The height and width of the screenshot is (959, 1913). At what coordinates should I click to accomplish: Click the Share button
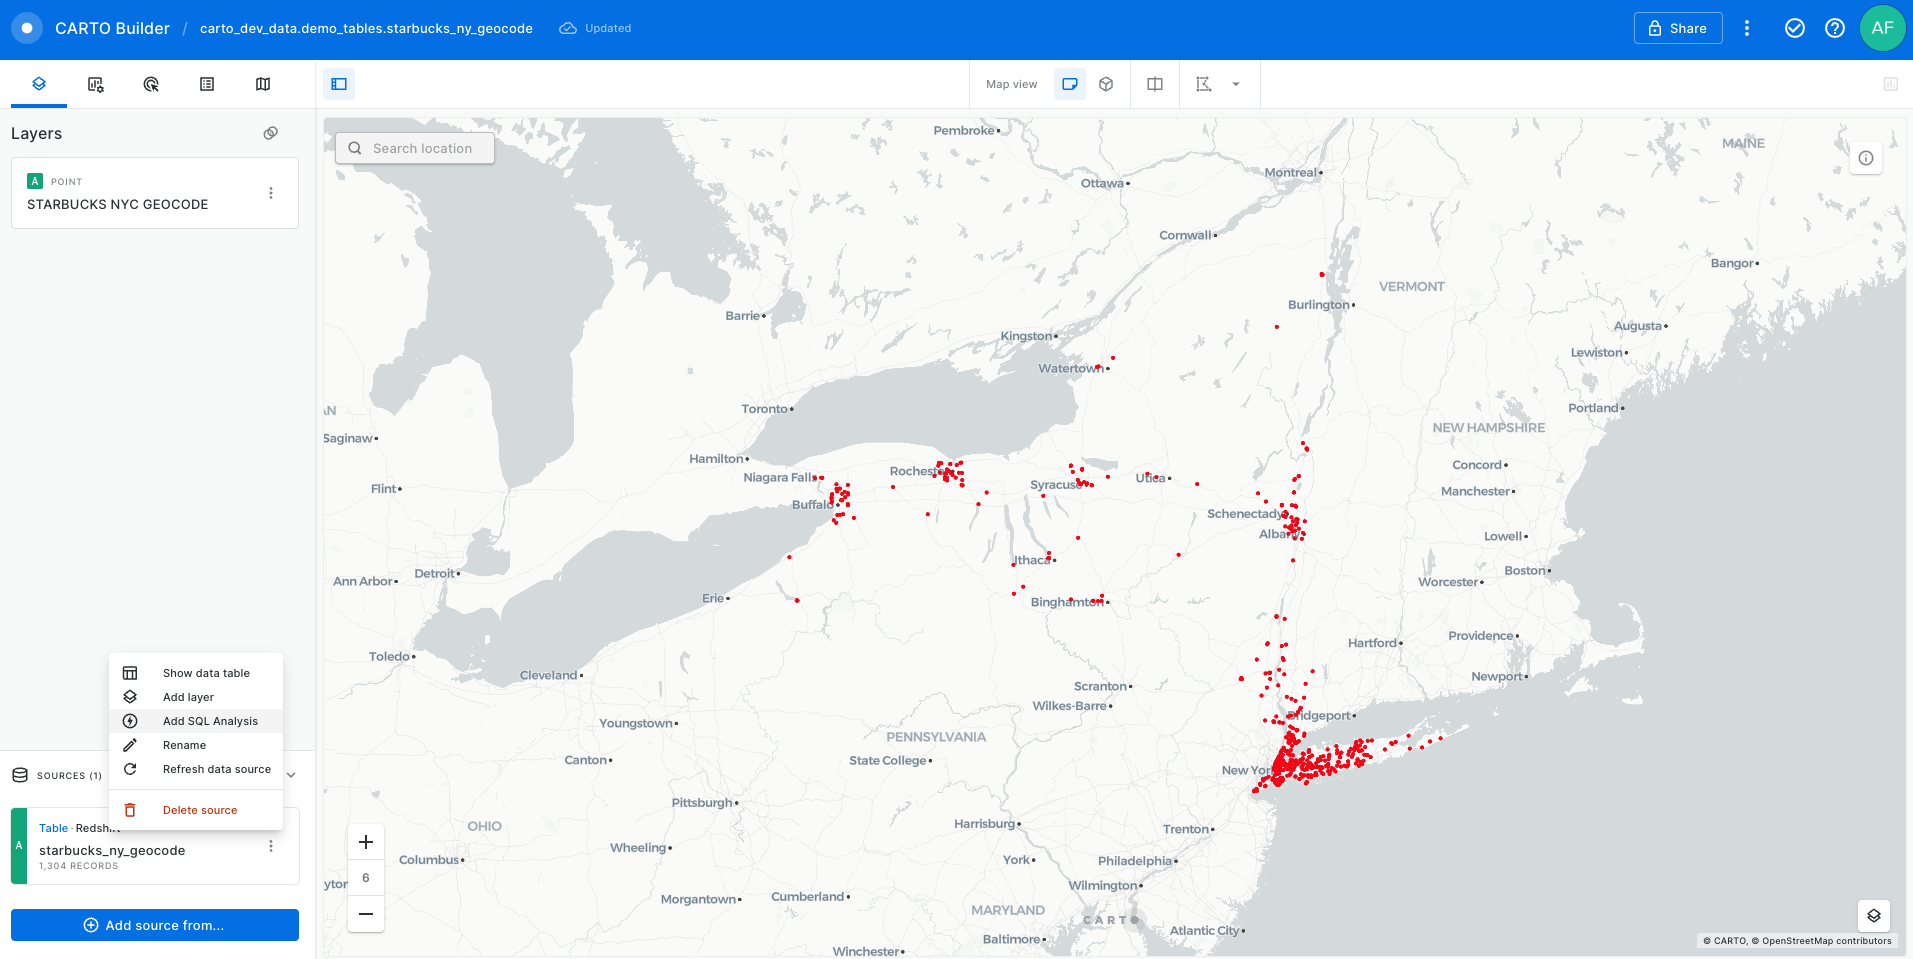pyautogui.click(x=1677, y=28)
